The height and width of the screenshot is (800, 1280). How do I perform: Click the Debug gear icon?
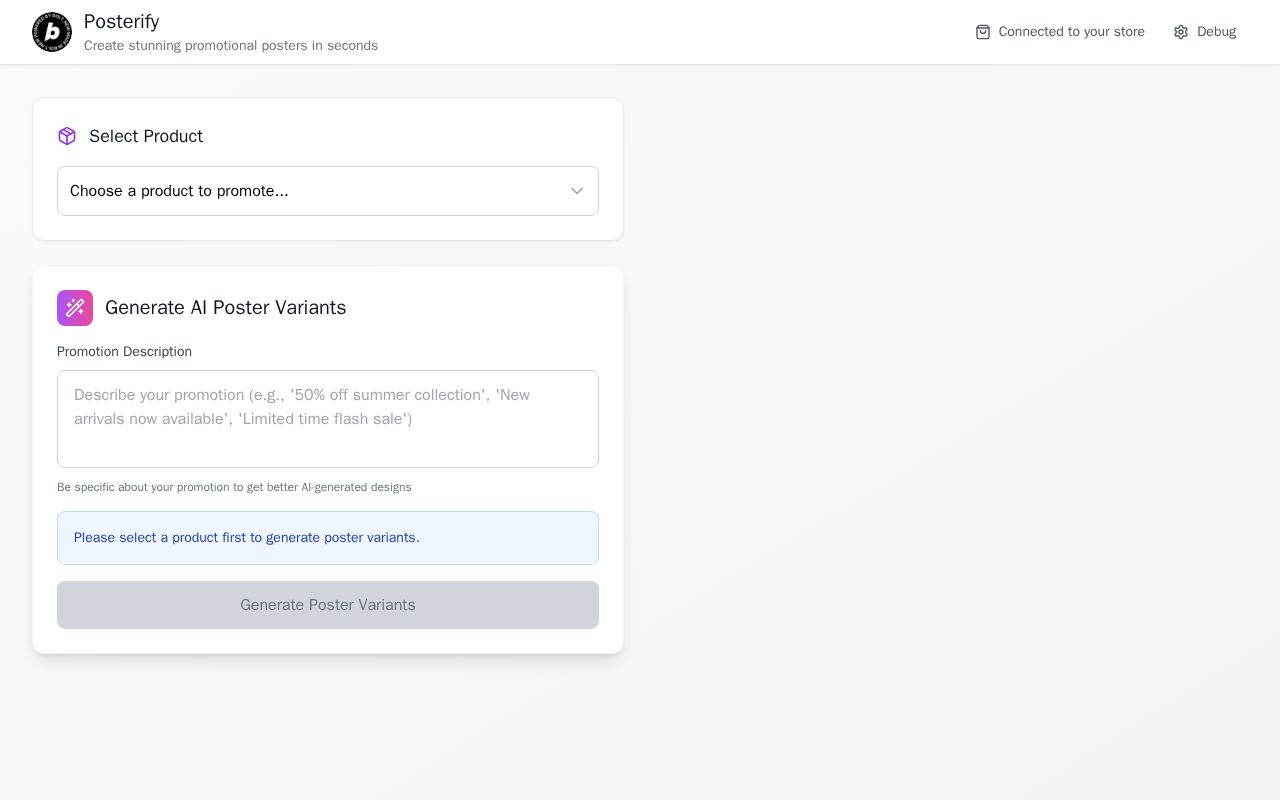click(x=1181, y=32)
